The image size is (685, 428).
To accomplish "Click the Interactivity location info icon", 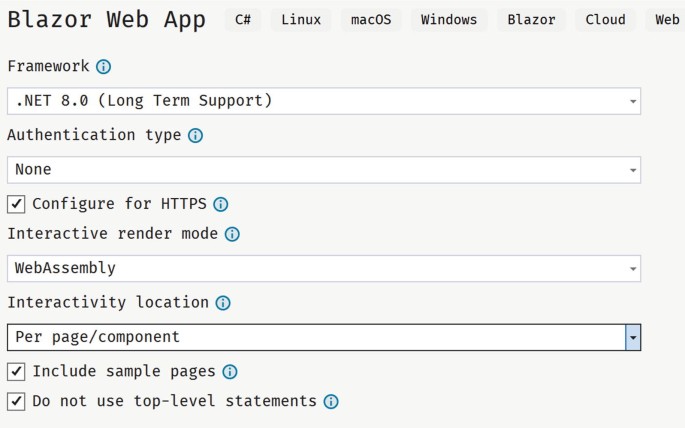I will coord(223,303).
